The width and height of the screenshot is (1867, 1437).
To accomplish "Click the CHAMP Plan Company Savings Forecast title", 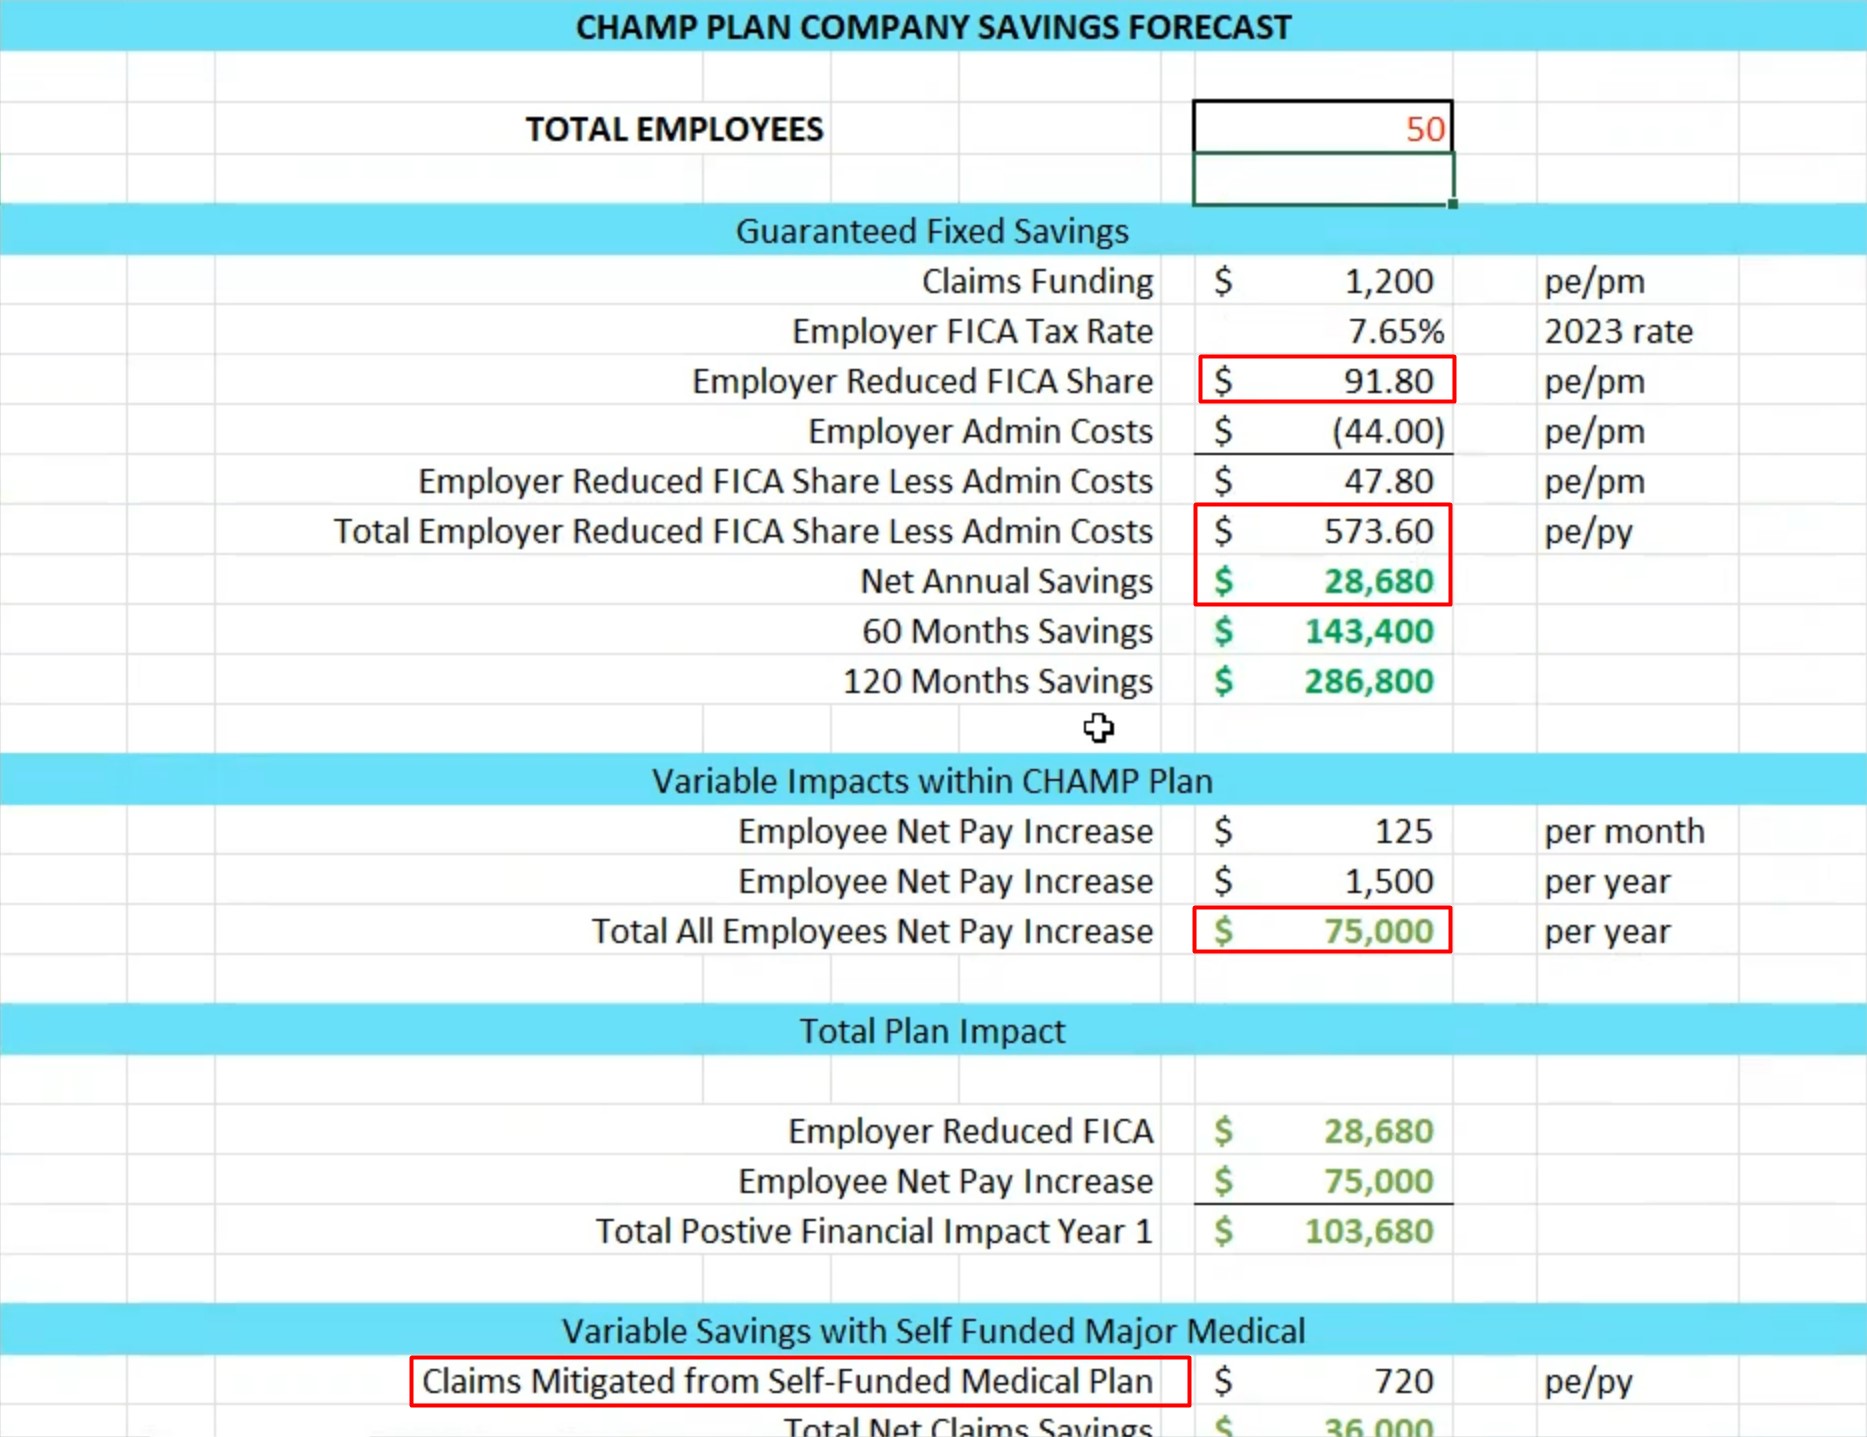I will pos(932,27).
